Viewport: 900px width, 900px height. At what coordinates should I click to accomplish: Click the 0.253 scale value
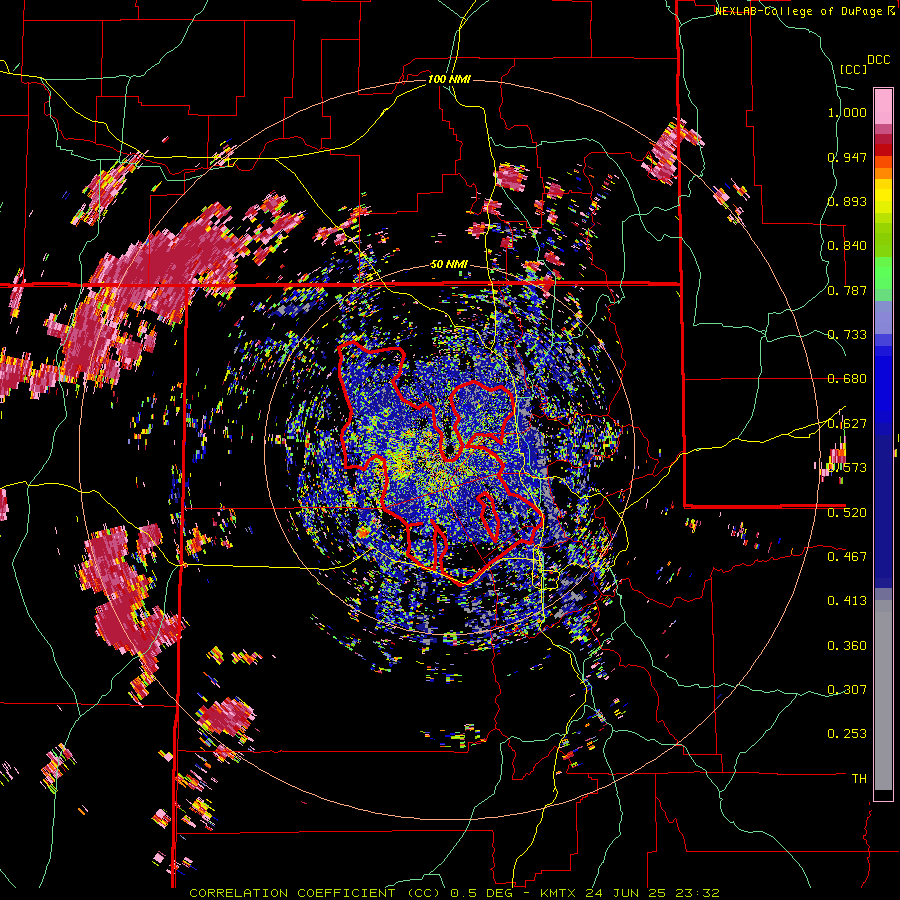(847, 734)
